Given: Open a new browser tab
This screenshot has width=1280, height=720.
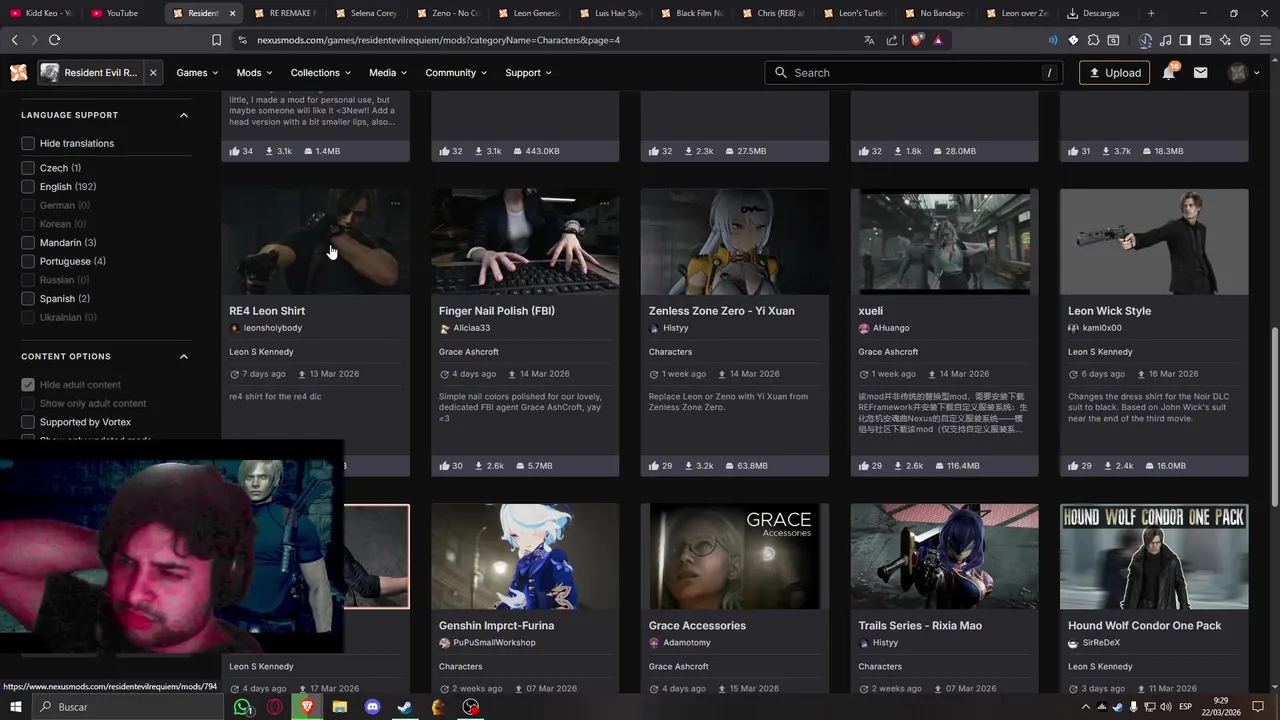Looking at the screenshot, I should (1151, 13).
